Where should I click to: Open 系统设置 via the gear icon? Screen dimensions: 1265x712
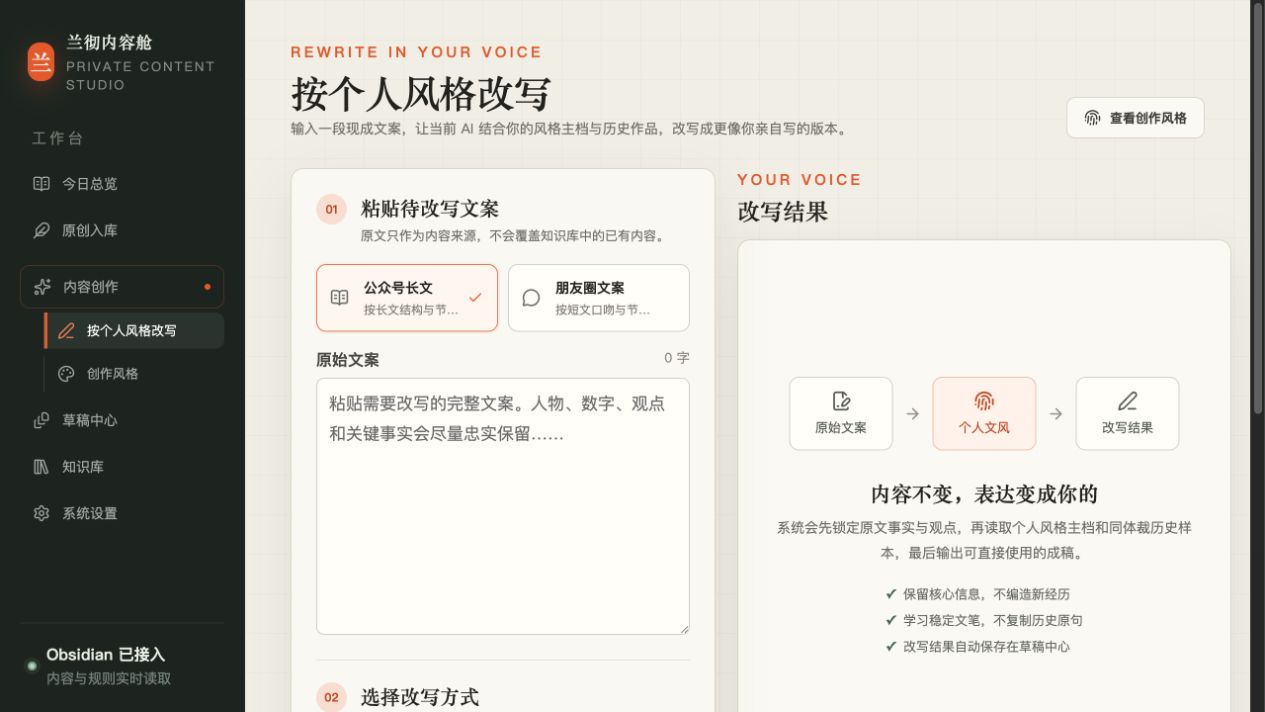tap(41, 513)
